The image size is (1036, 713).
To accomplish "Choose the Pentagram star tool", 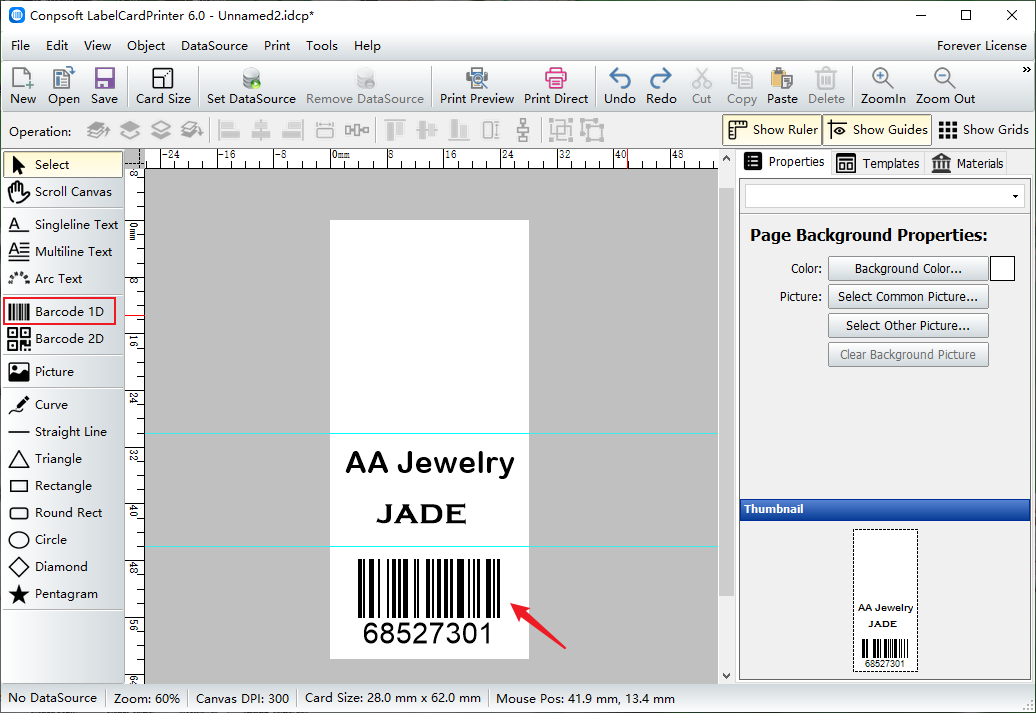I will point(63,594).
